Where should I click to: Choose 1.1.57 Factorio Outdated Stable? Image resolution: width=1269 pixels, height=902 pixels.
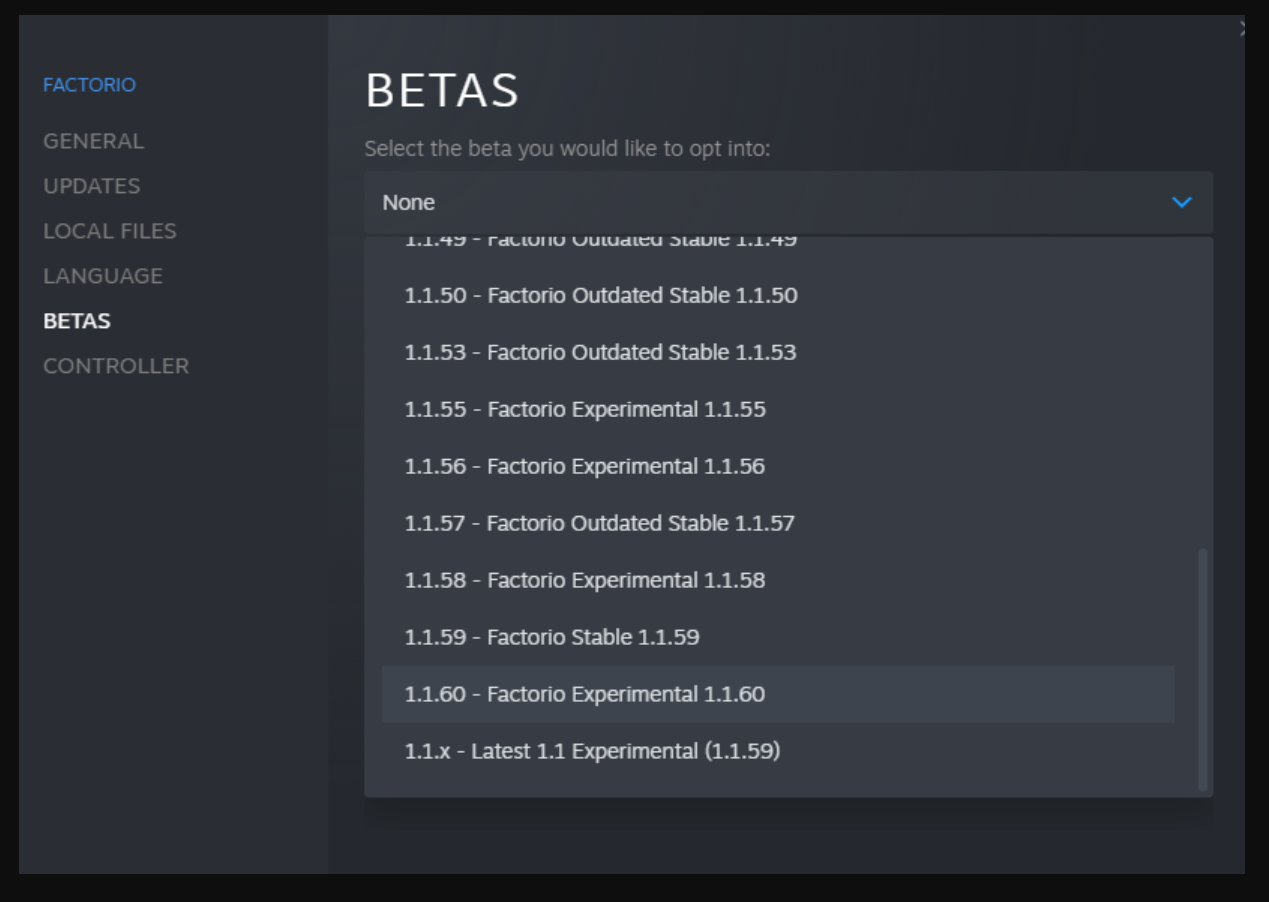[778, 523]
